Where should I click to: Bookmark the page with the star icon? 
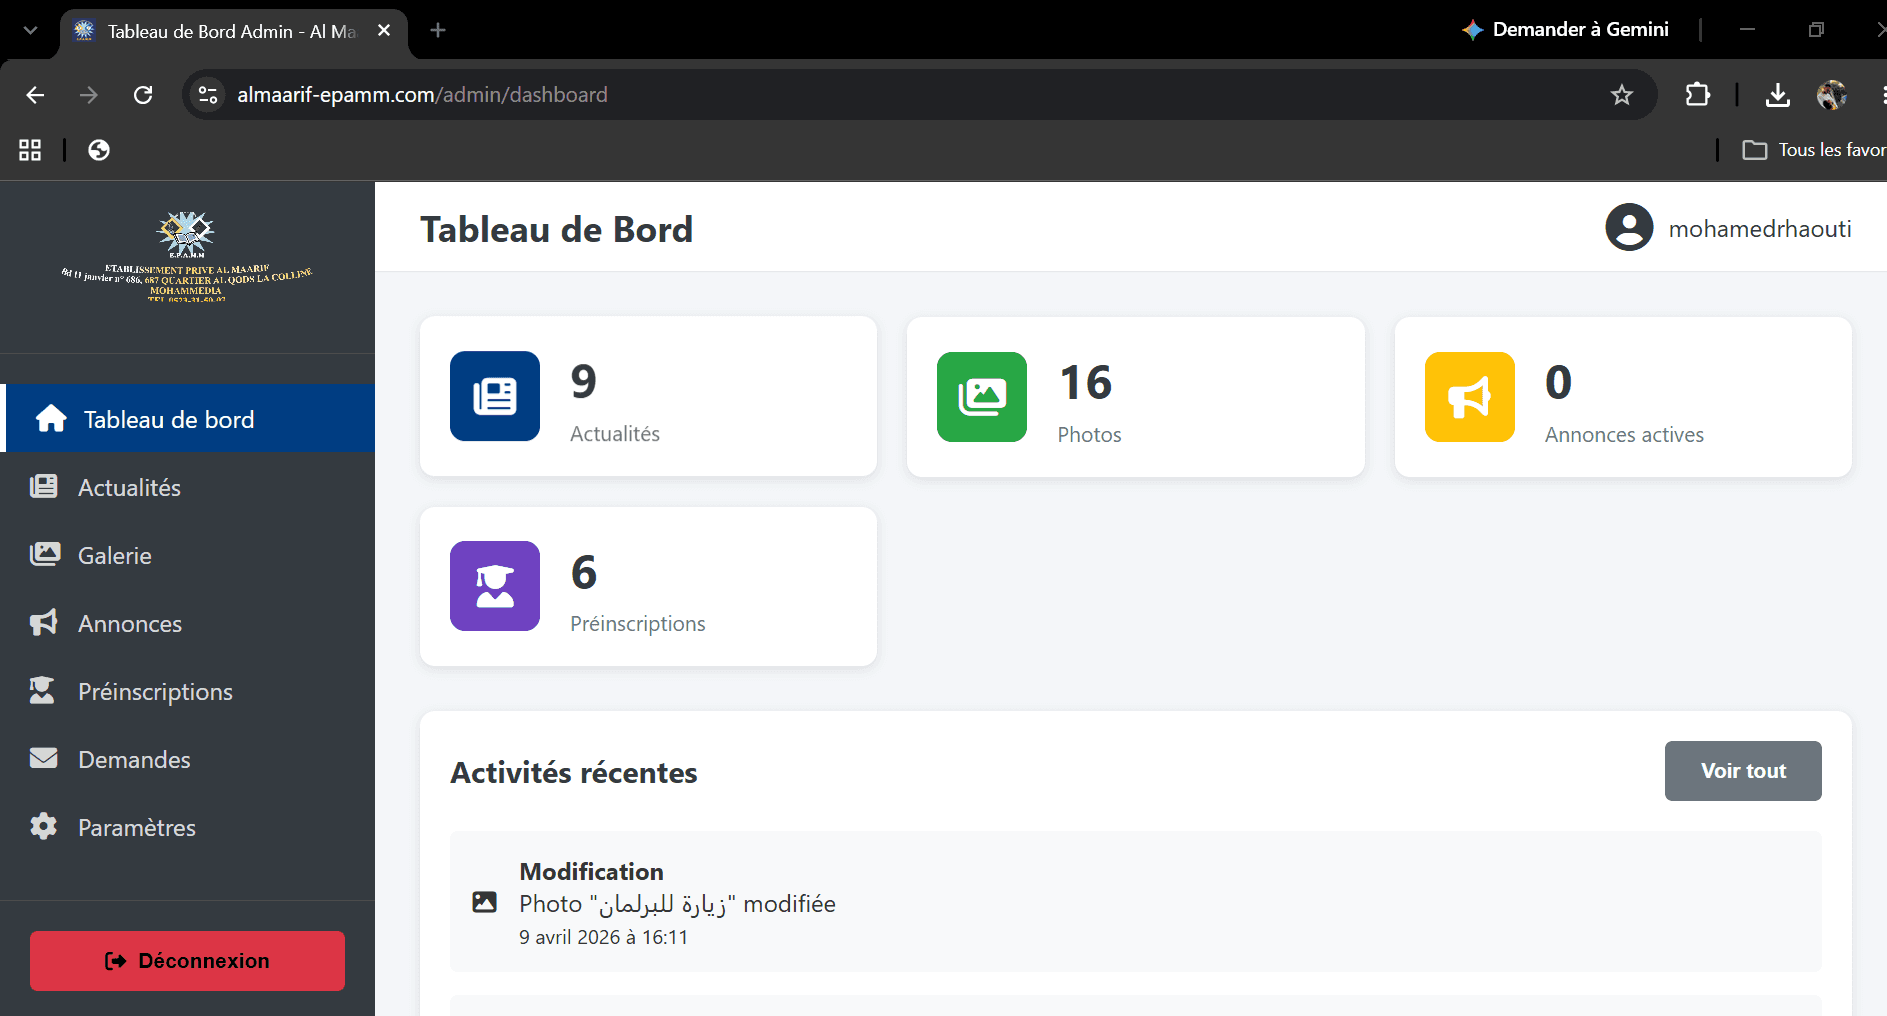pos(1622,95)
